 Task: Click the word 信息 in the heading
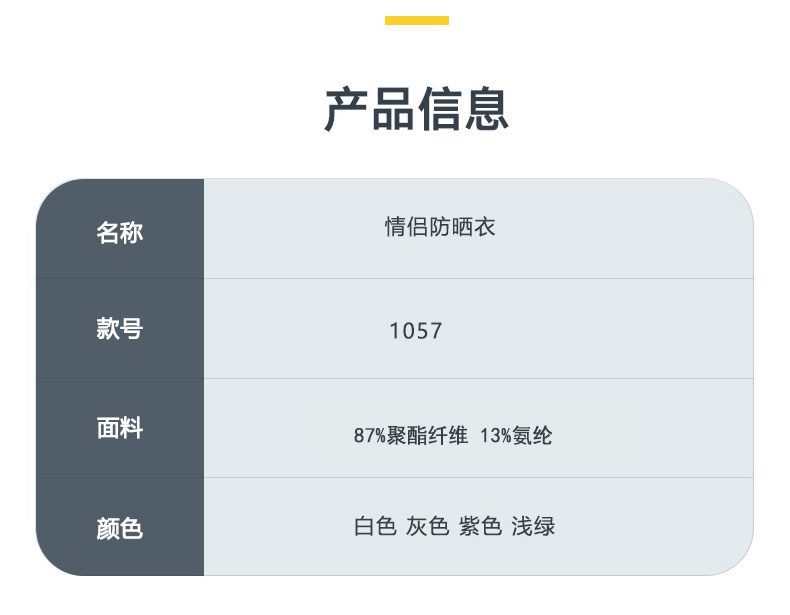(463, 109)
